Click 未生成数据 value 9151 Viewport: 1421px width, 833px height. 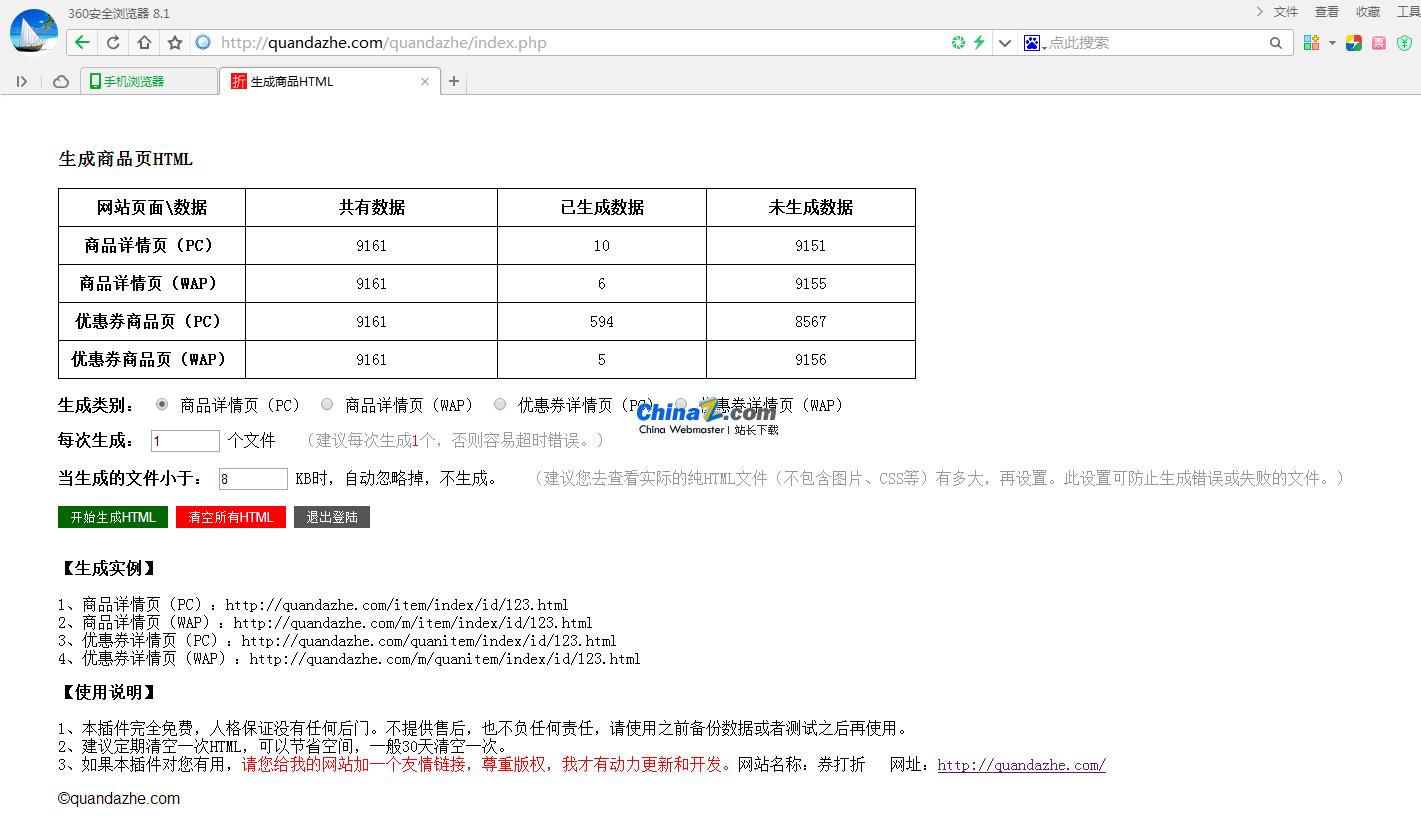811,246
